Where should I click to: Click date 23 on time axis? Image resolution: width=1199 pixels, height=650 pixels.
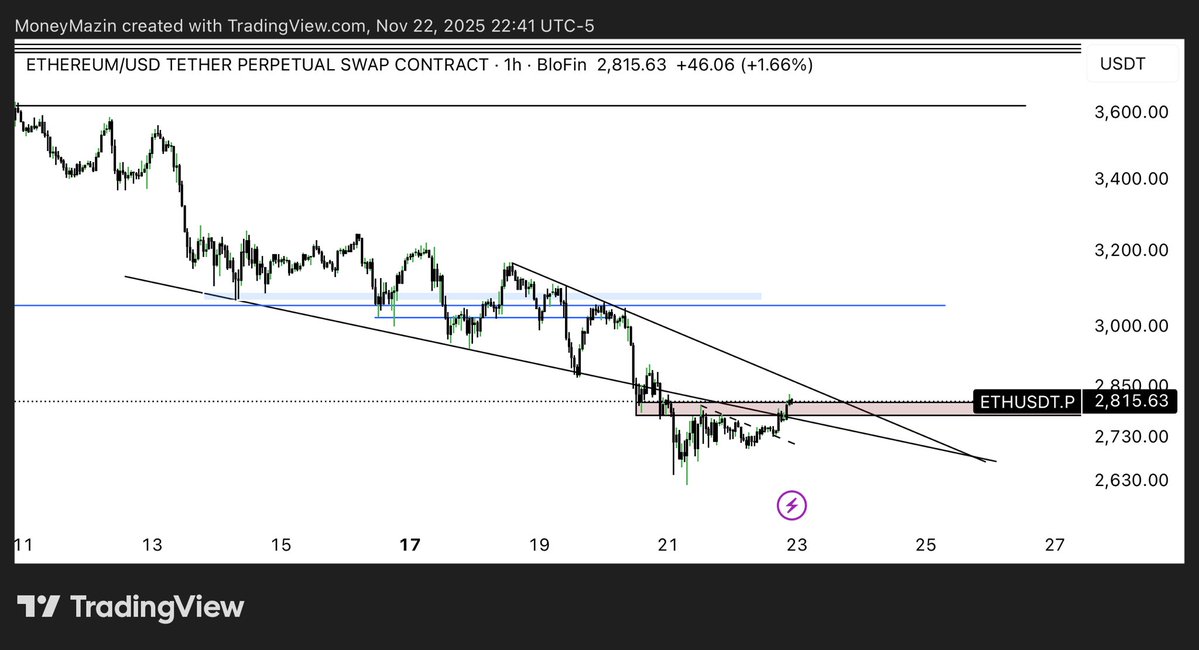pyautogui.click(x=797, y=544)
